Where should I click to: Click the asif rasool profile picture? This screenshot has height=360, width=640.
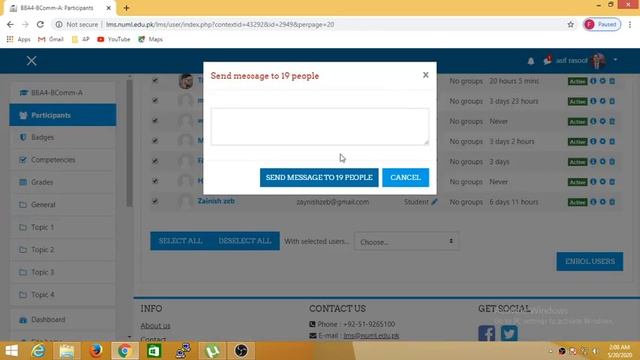point(598,61)
